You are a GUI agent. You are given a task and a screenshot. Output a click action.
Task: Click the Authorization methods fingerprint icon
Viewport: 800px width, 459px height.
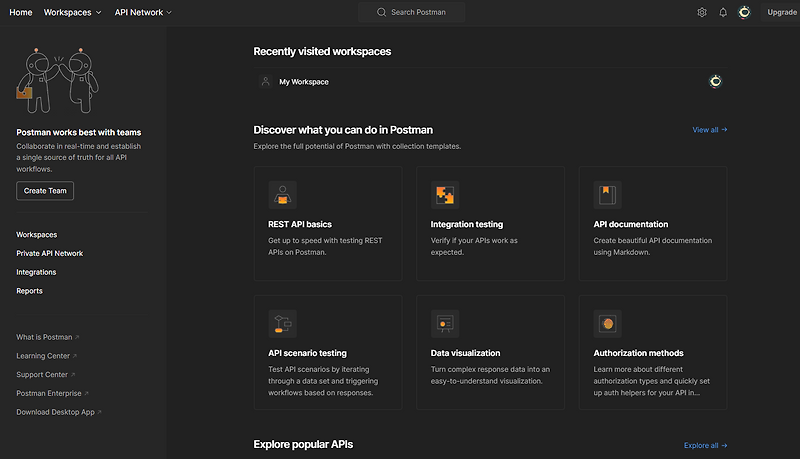pos(607,323)
